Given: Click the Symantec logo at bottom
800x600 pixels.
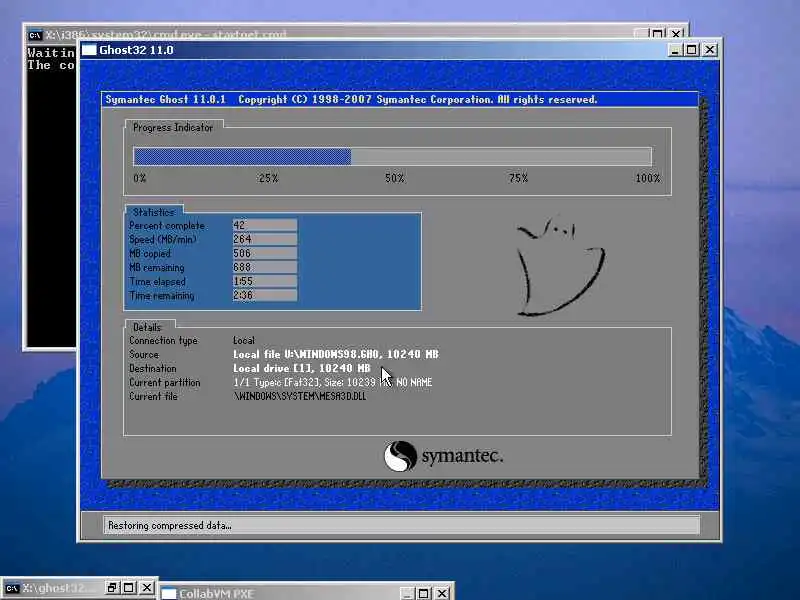Looking at the screenshot, I should click(443, 456).
